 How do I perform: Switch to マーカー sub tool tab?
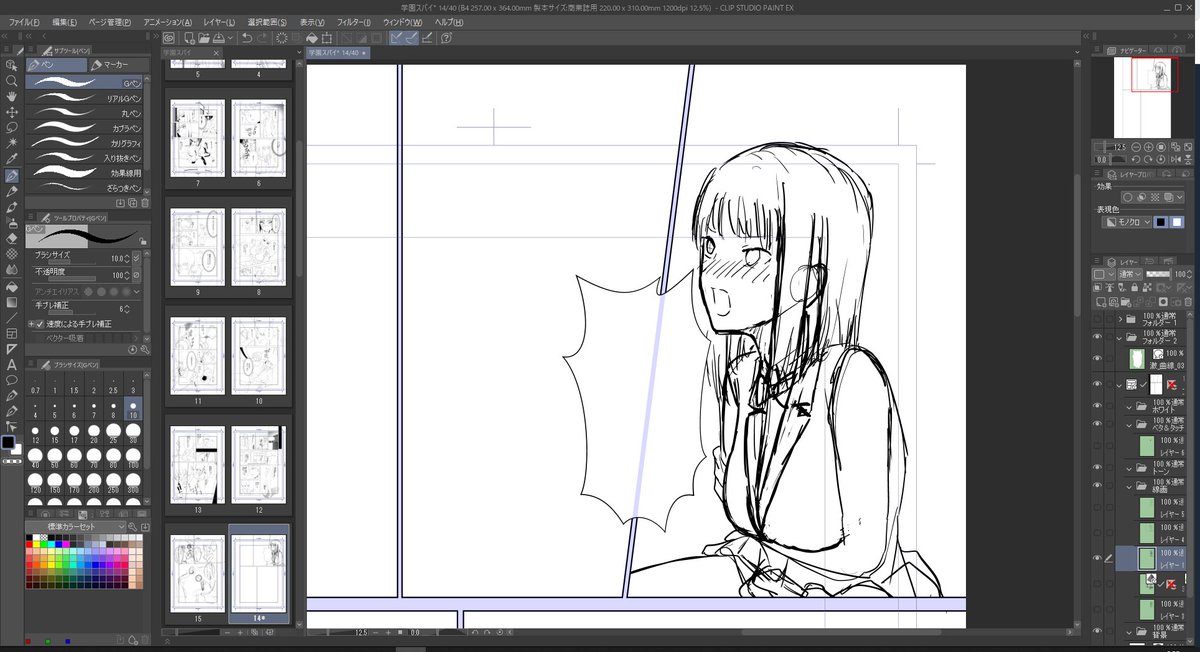click(x=118, y=65)
